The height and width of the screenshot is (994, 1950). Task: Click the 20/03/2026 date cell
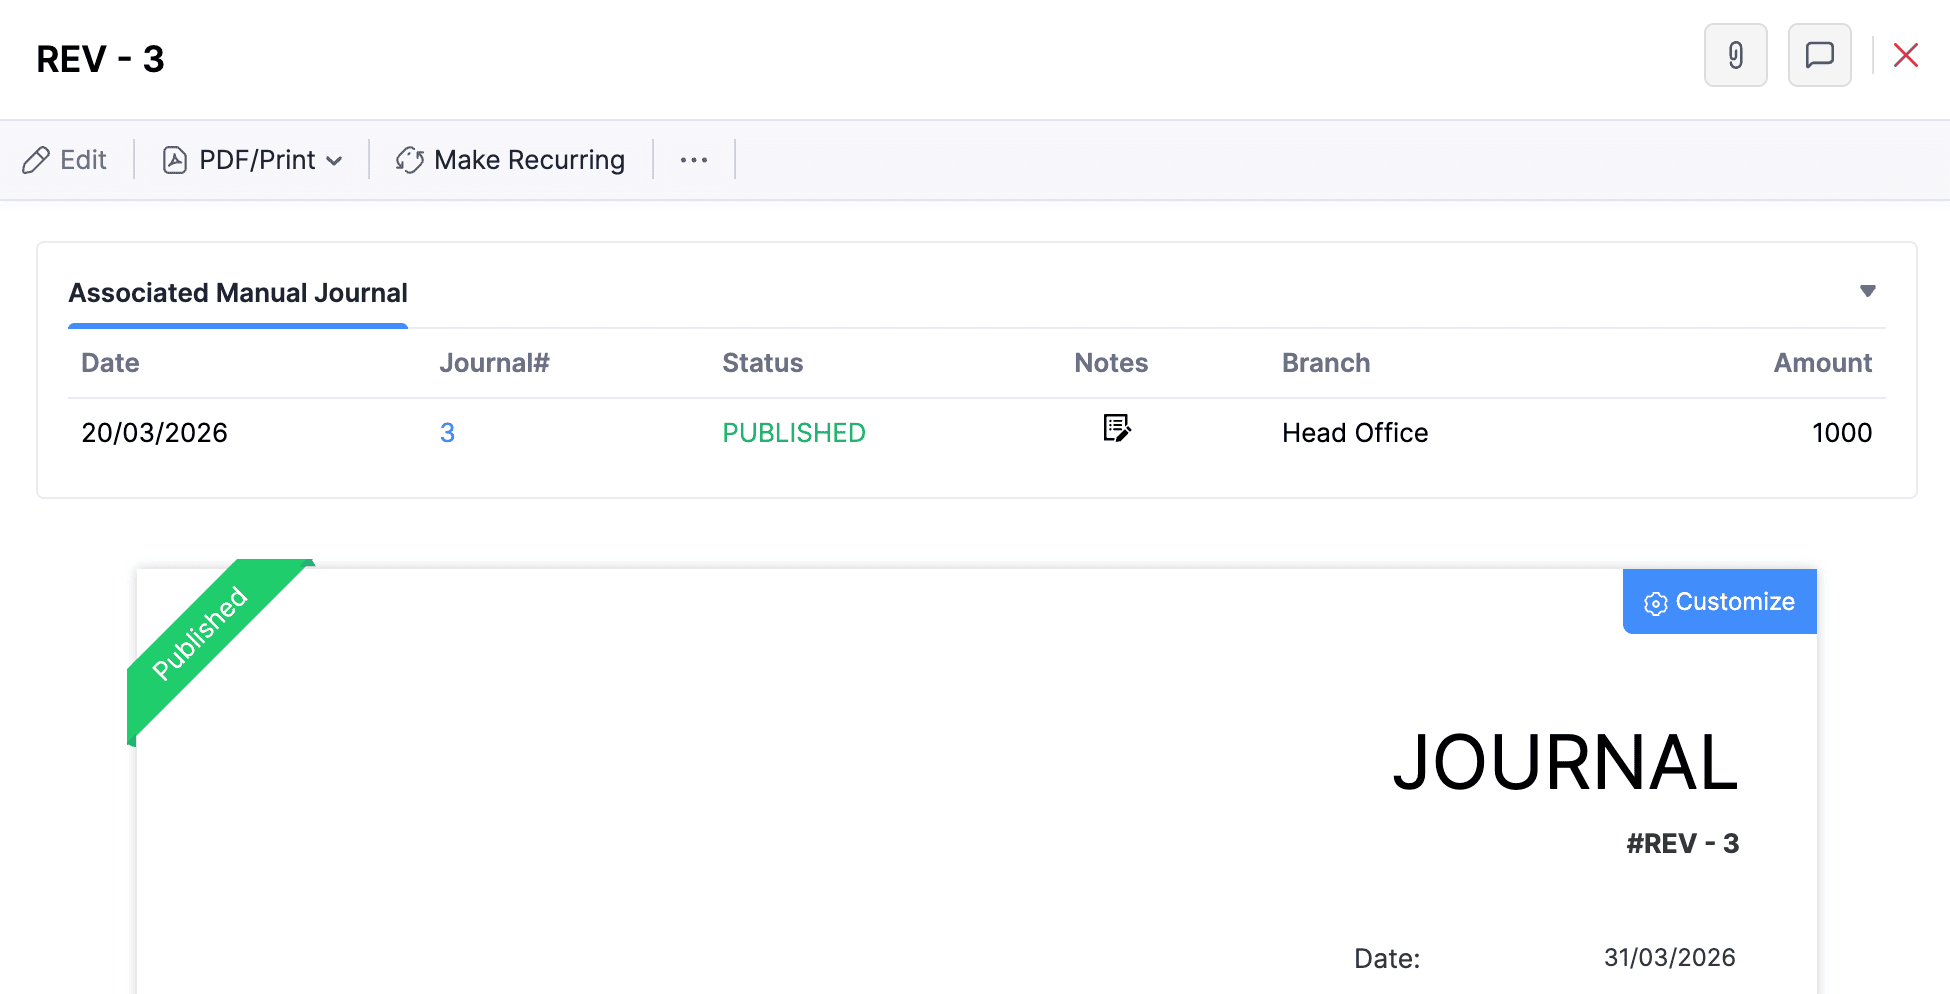[155, 433]
